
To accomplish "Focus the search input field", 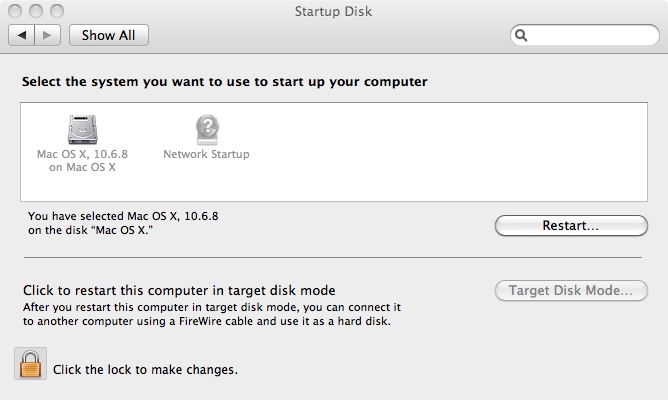I will pyautogui.click(x=590, y=35).
